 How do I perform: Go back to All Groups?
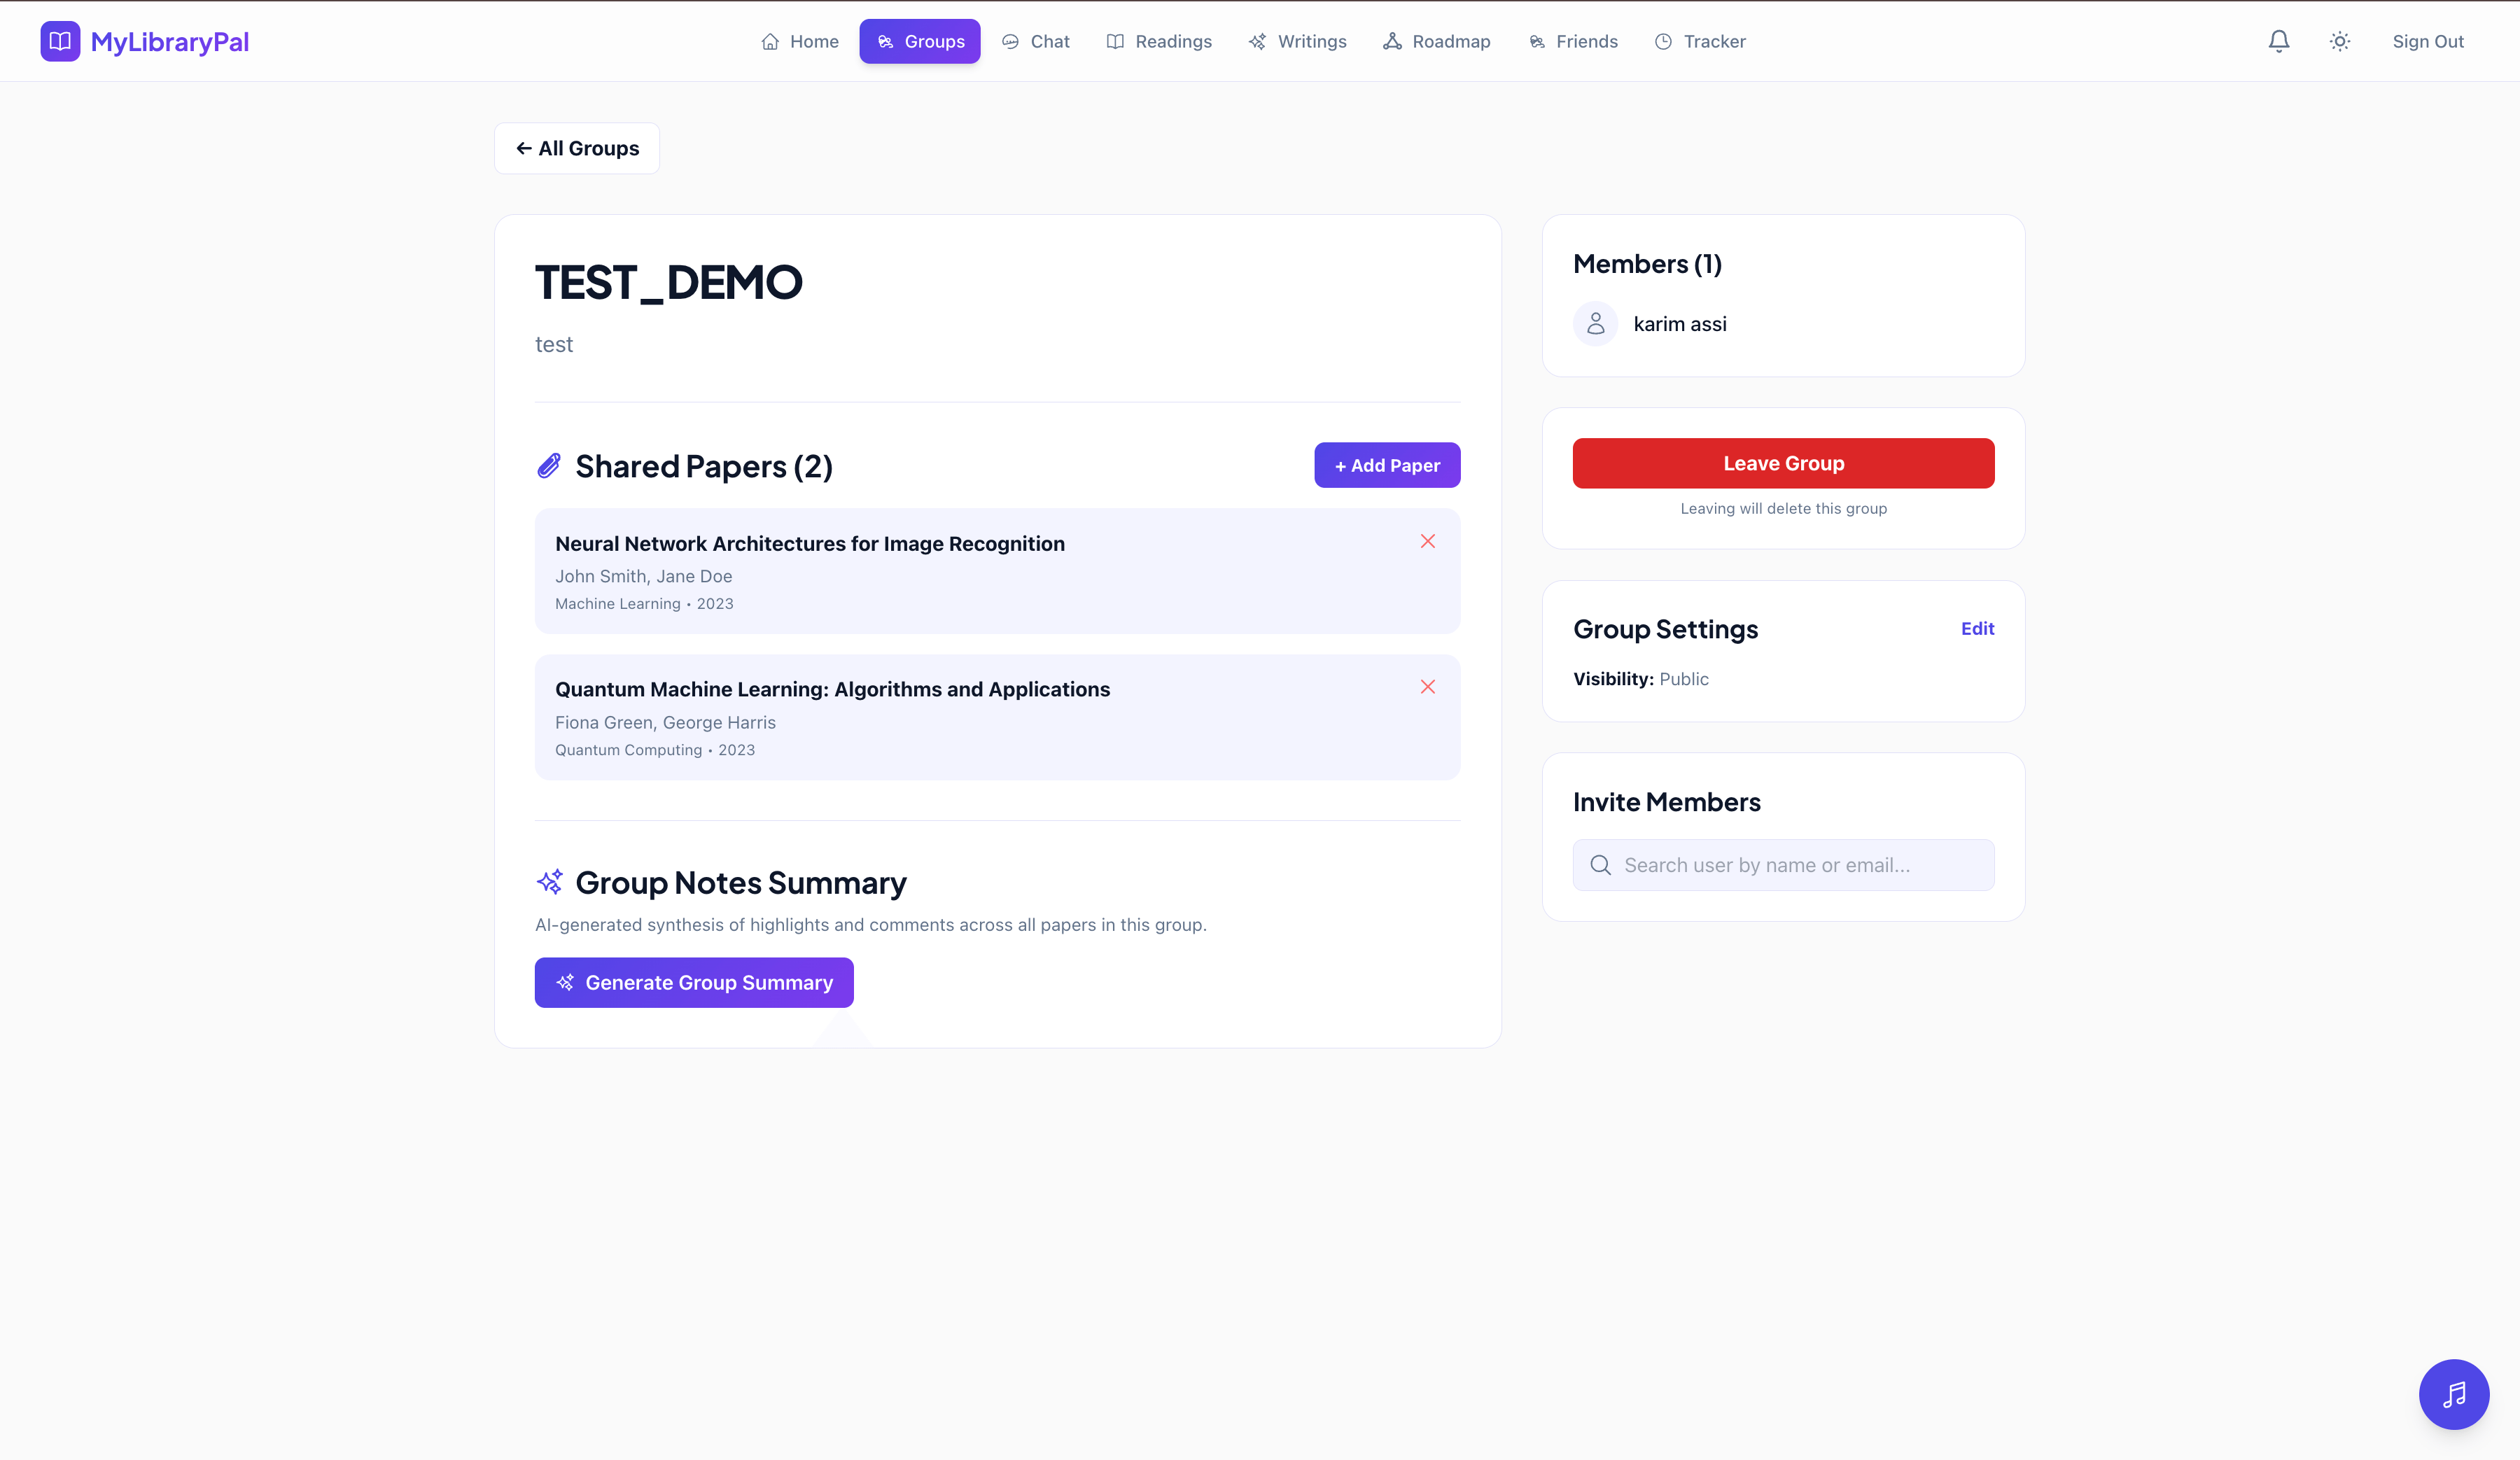[577, 148]
